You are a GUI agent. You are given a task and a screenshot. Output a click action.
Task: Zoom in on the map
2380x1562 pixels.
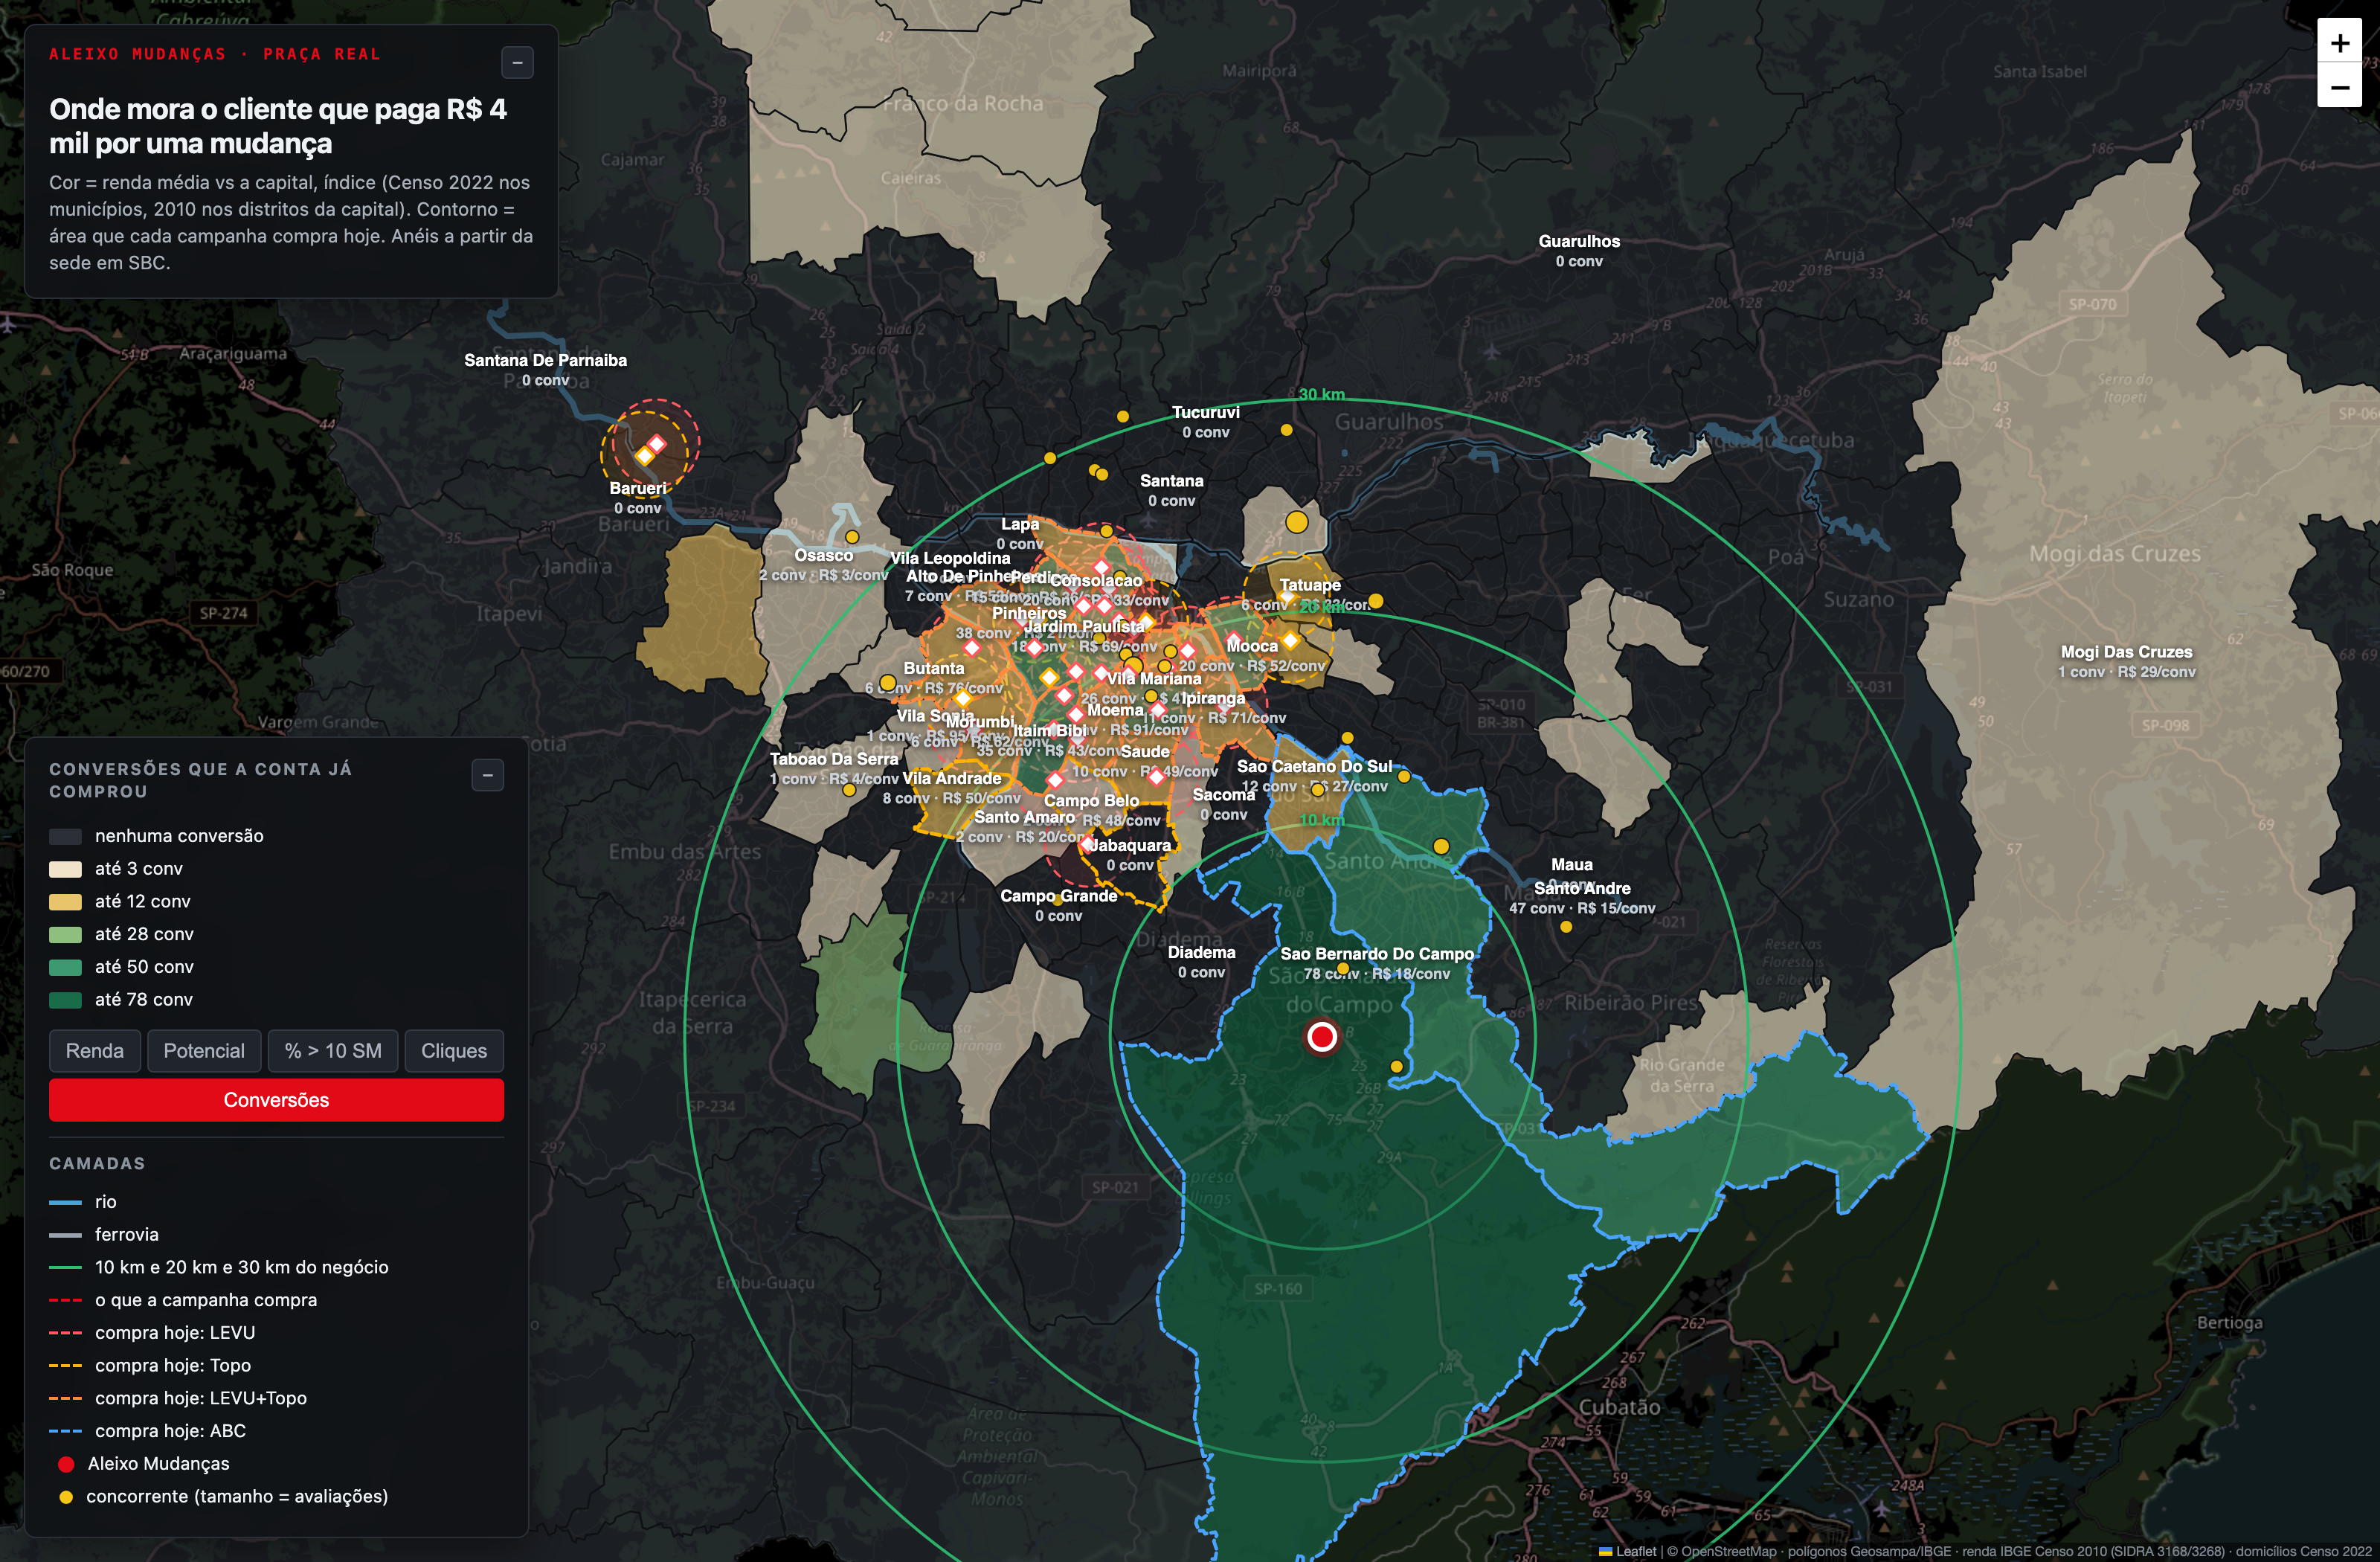(x=2339, y=43)
